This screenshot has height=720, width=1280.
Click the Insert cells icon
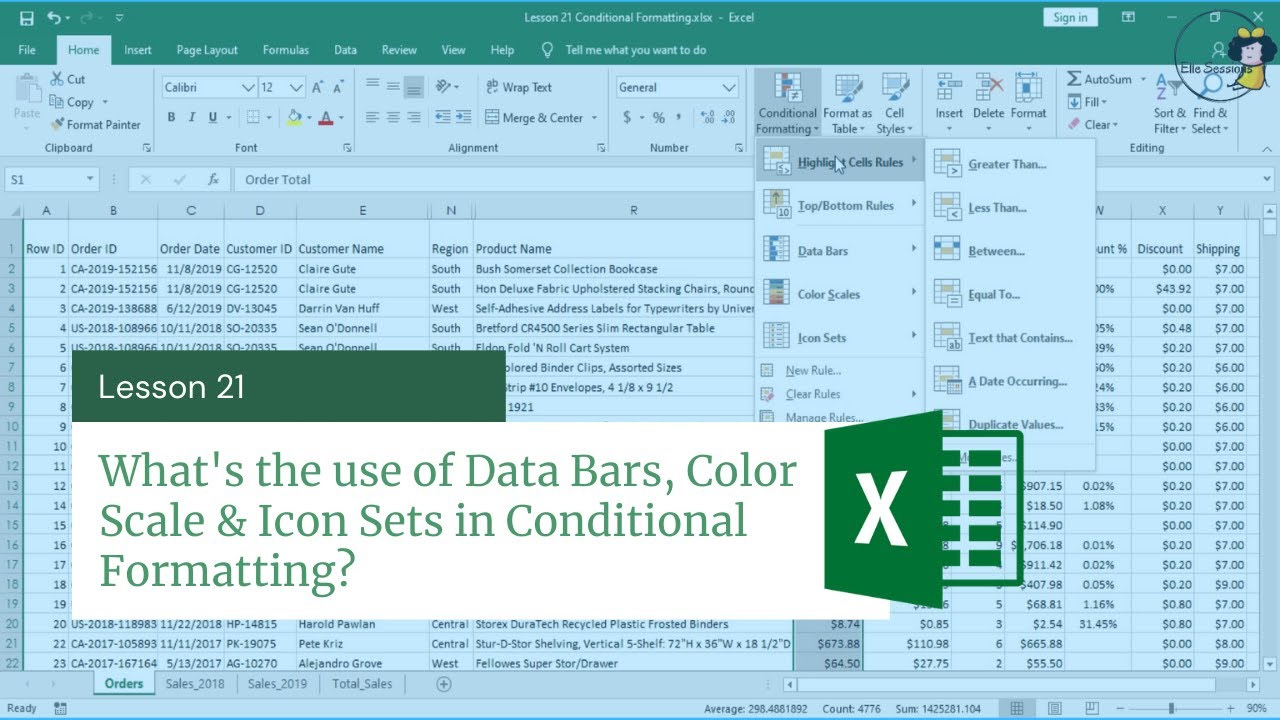tap(949, 88)
